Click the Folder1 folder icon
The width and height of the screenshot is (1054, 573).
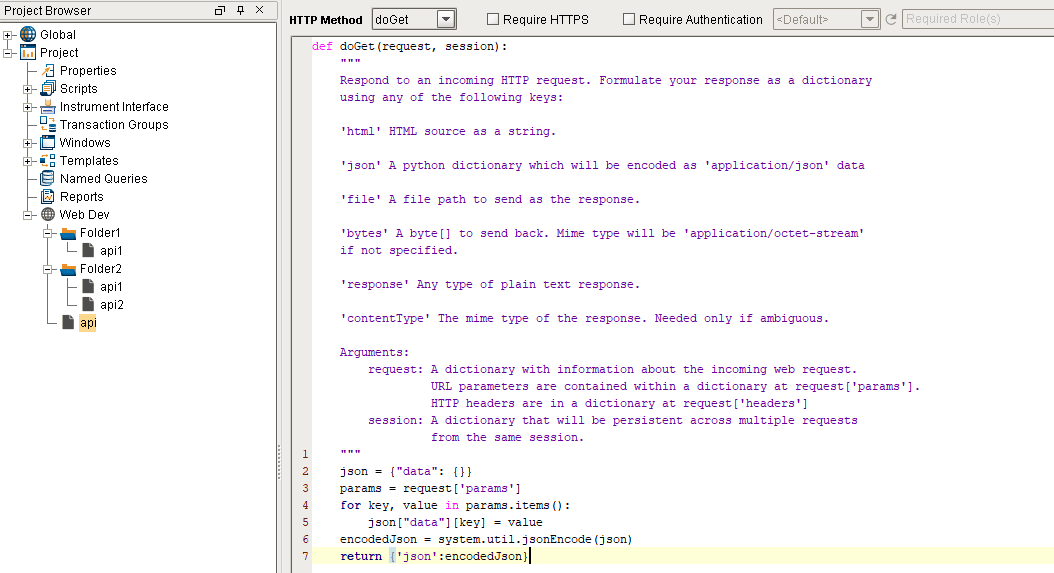click(69, 233)
